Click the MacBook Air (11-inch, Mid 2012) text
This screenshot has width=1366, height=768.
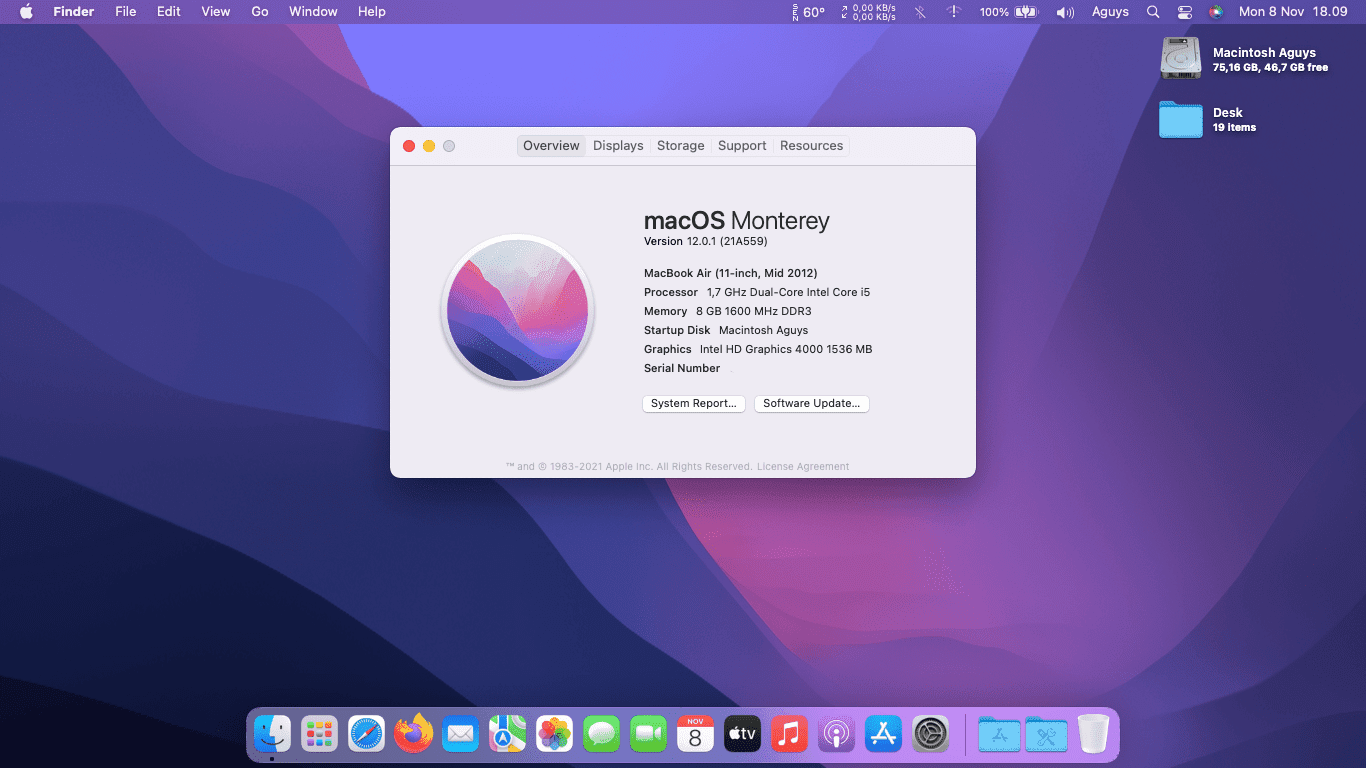731,273
